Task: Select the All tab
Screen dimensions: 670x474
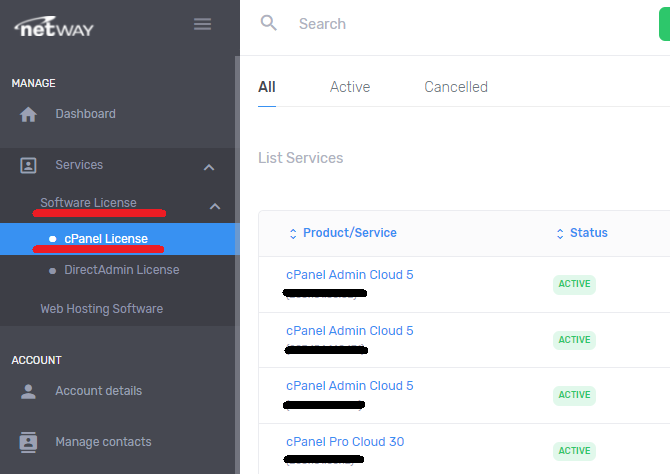Action: (266, 87)
